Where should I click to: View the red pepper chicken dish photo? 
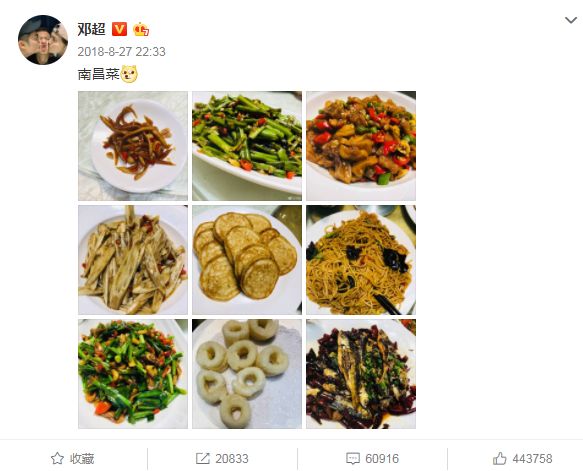pyautogui.click(x=361, y=146)
